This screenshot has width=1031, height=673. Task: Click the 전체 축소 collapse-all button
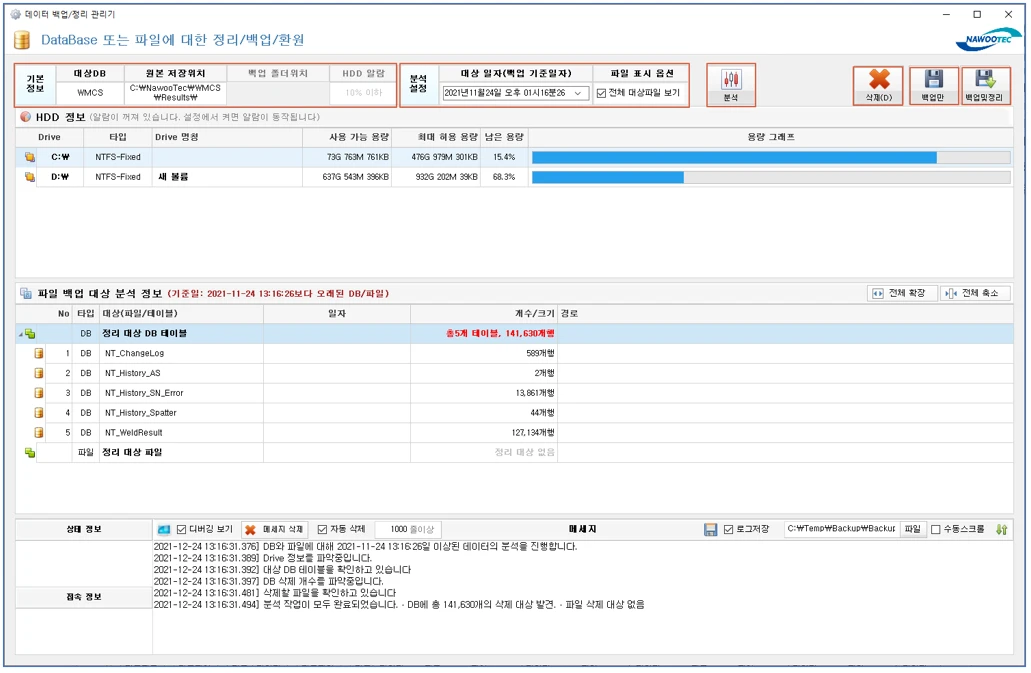[974, 293]
